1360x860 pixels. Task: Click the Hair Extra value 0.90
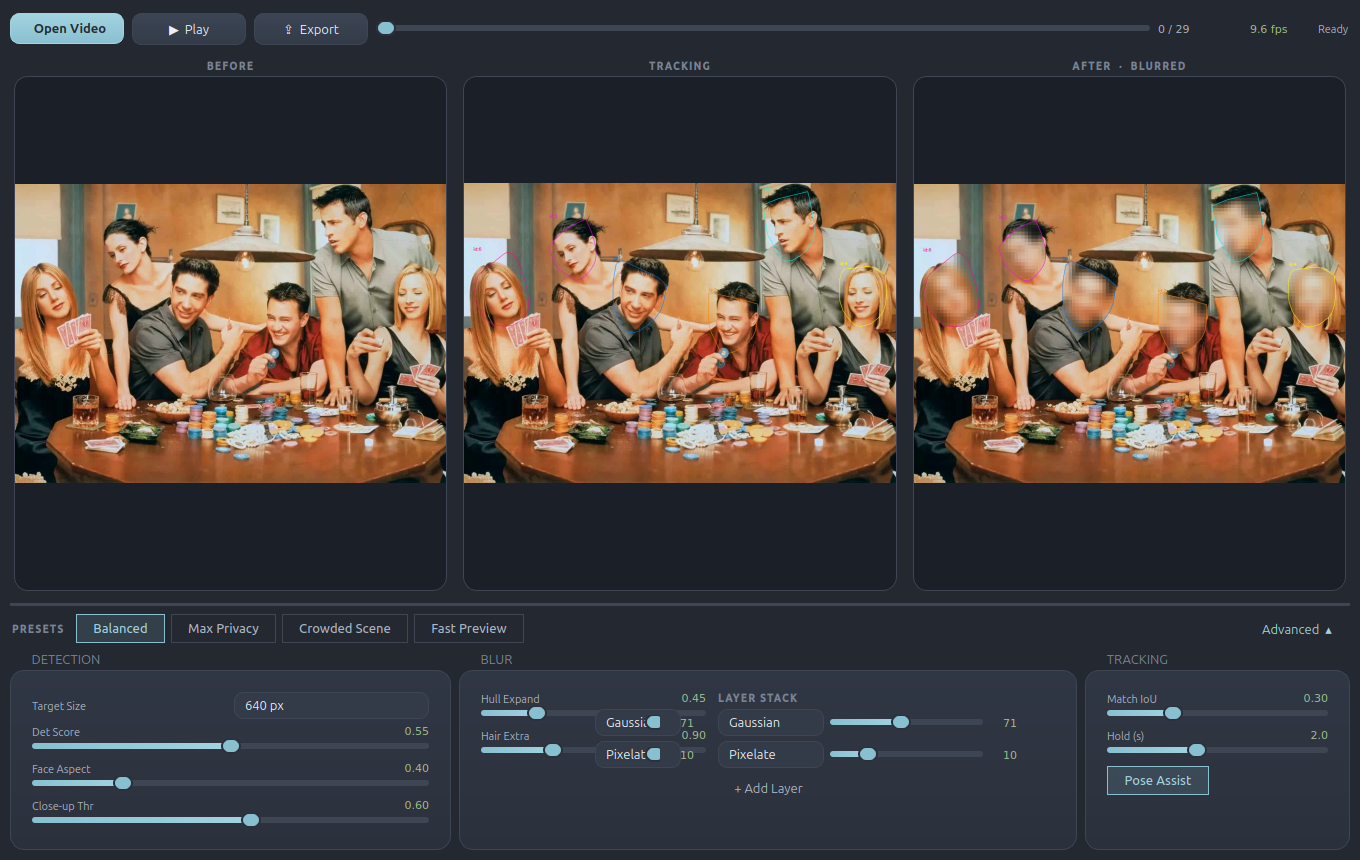(x=693, y=735)
